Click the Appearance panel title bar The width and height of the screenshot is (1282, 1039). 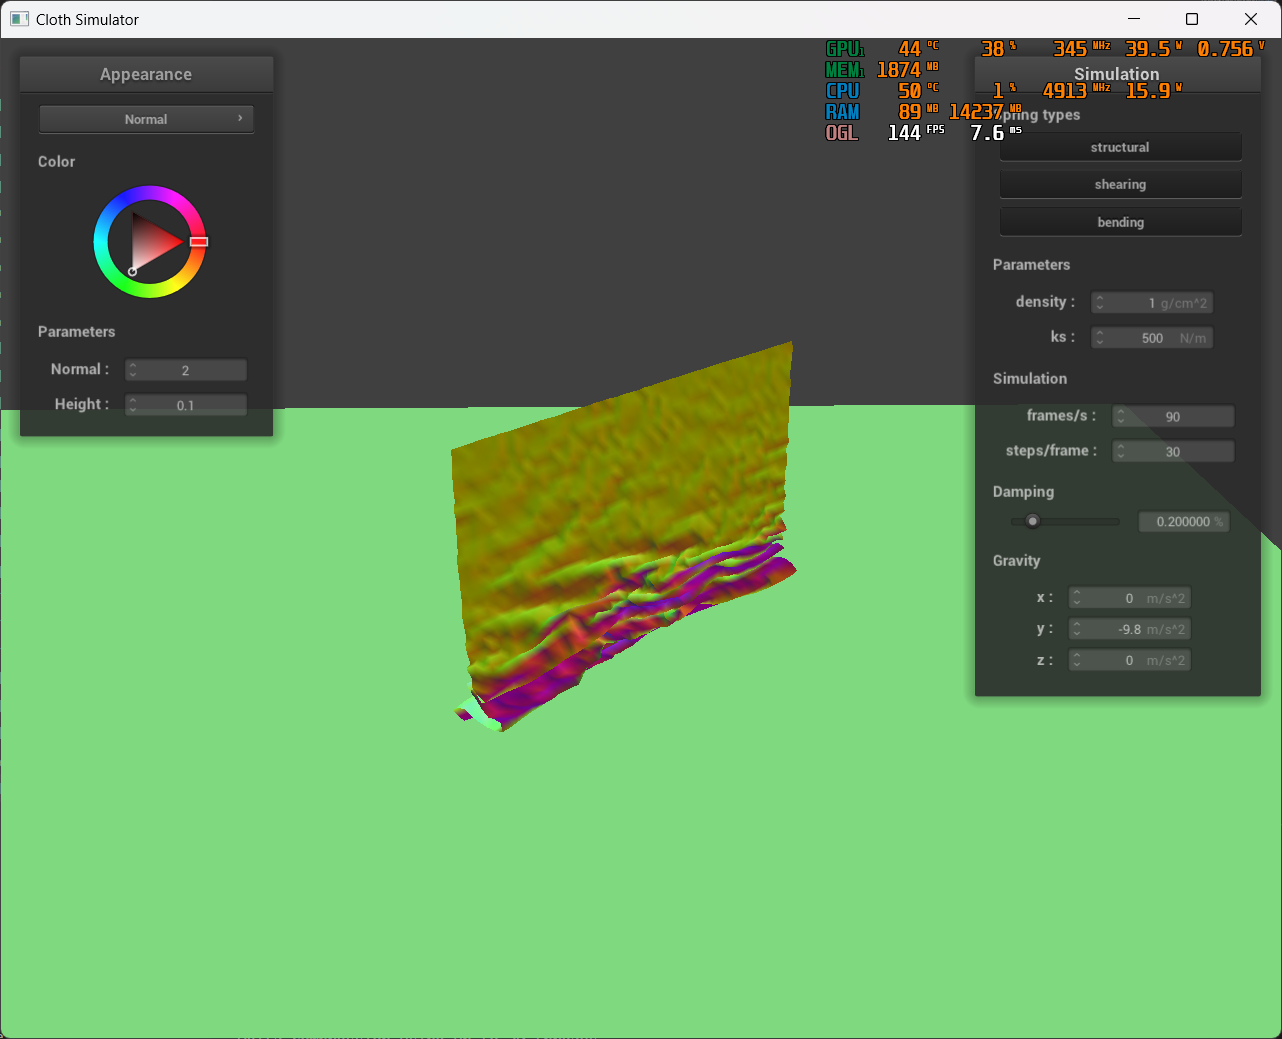pyautogui.click(x=146, y=74)
